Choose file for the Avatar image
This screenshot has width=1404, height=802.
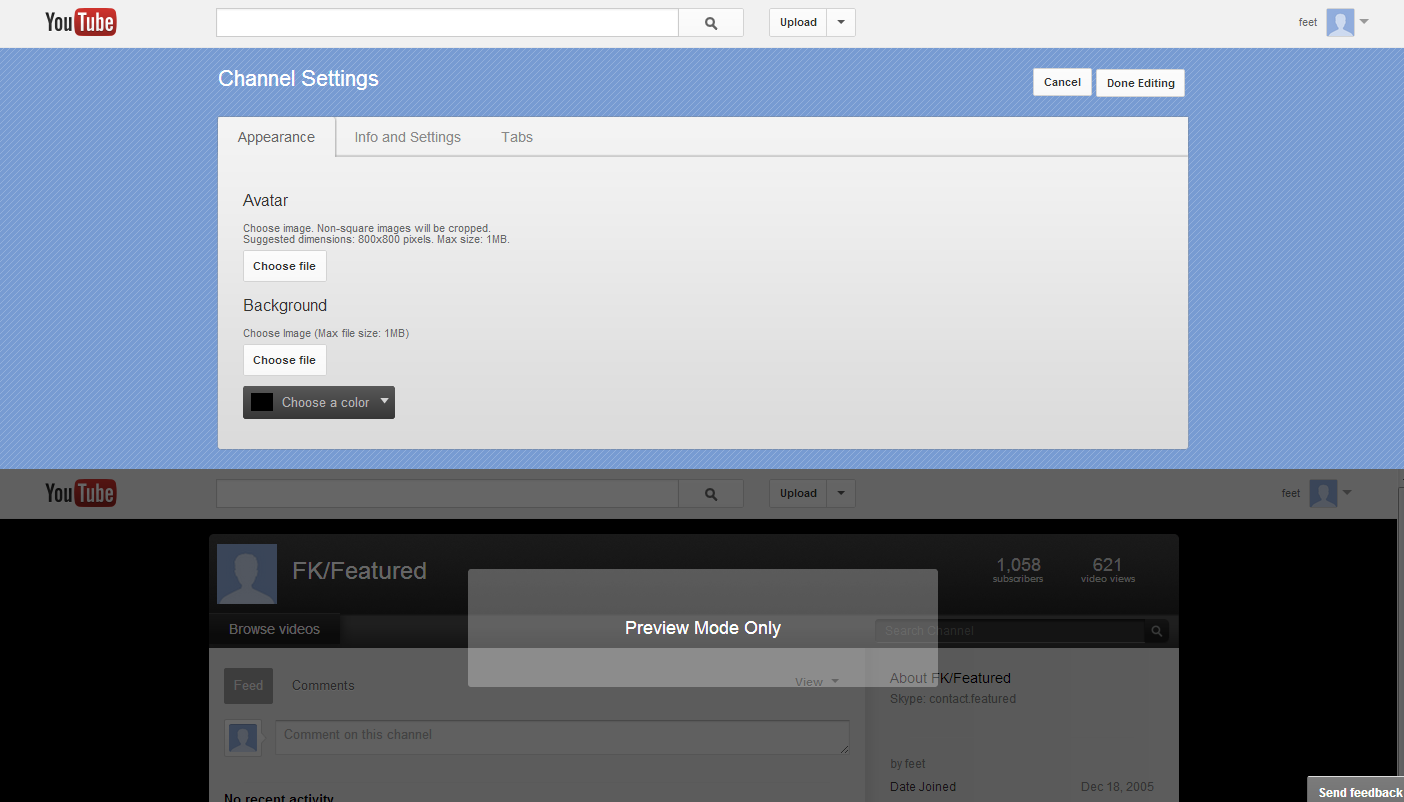(284, 266)
